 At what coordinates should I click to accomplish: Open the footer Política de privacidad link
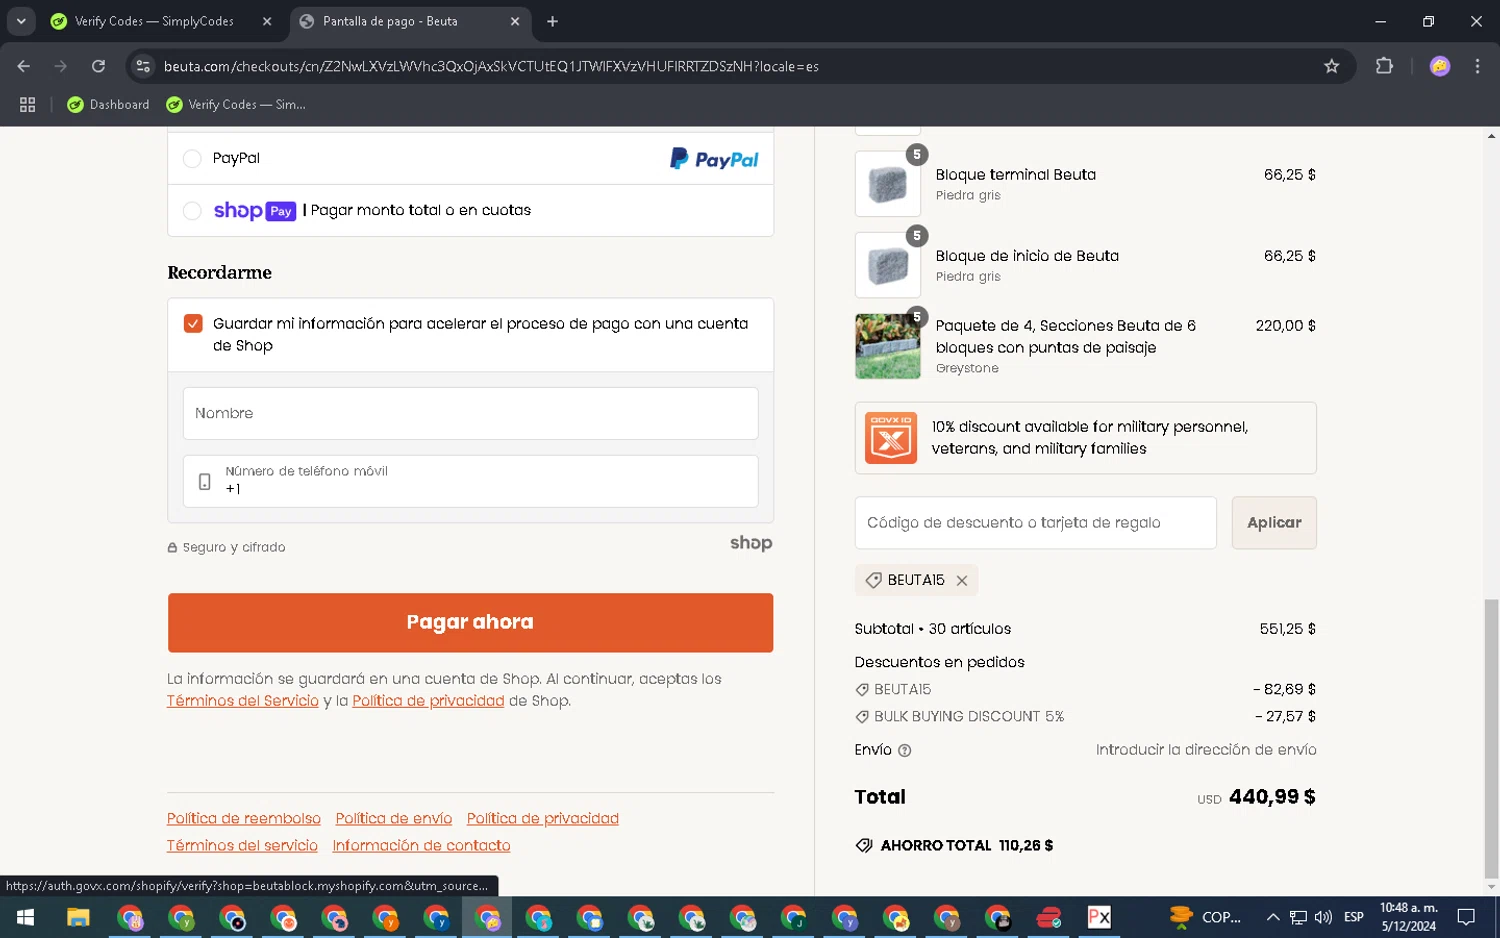543,819
